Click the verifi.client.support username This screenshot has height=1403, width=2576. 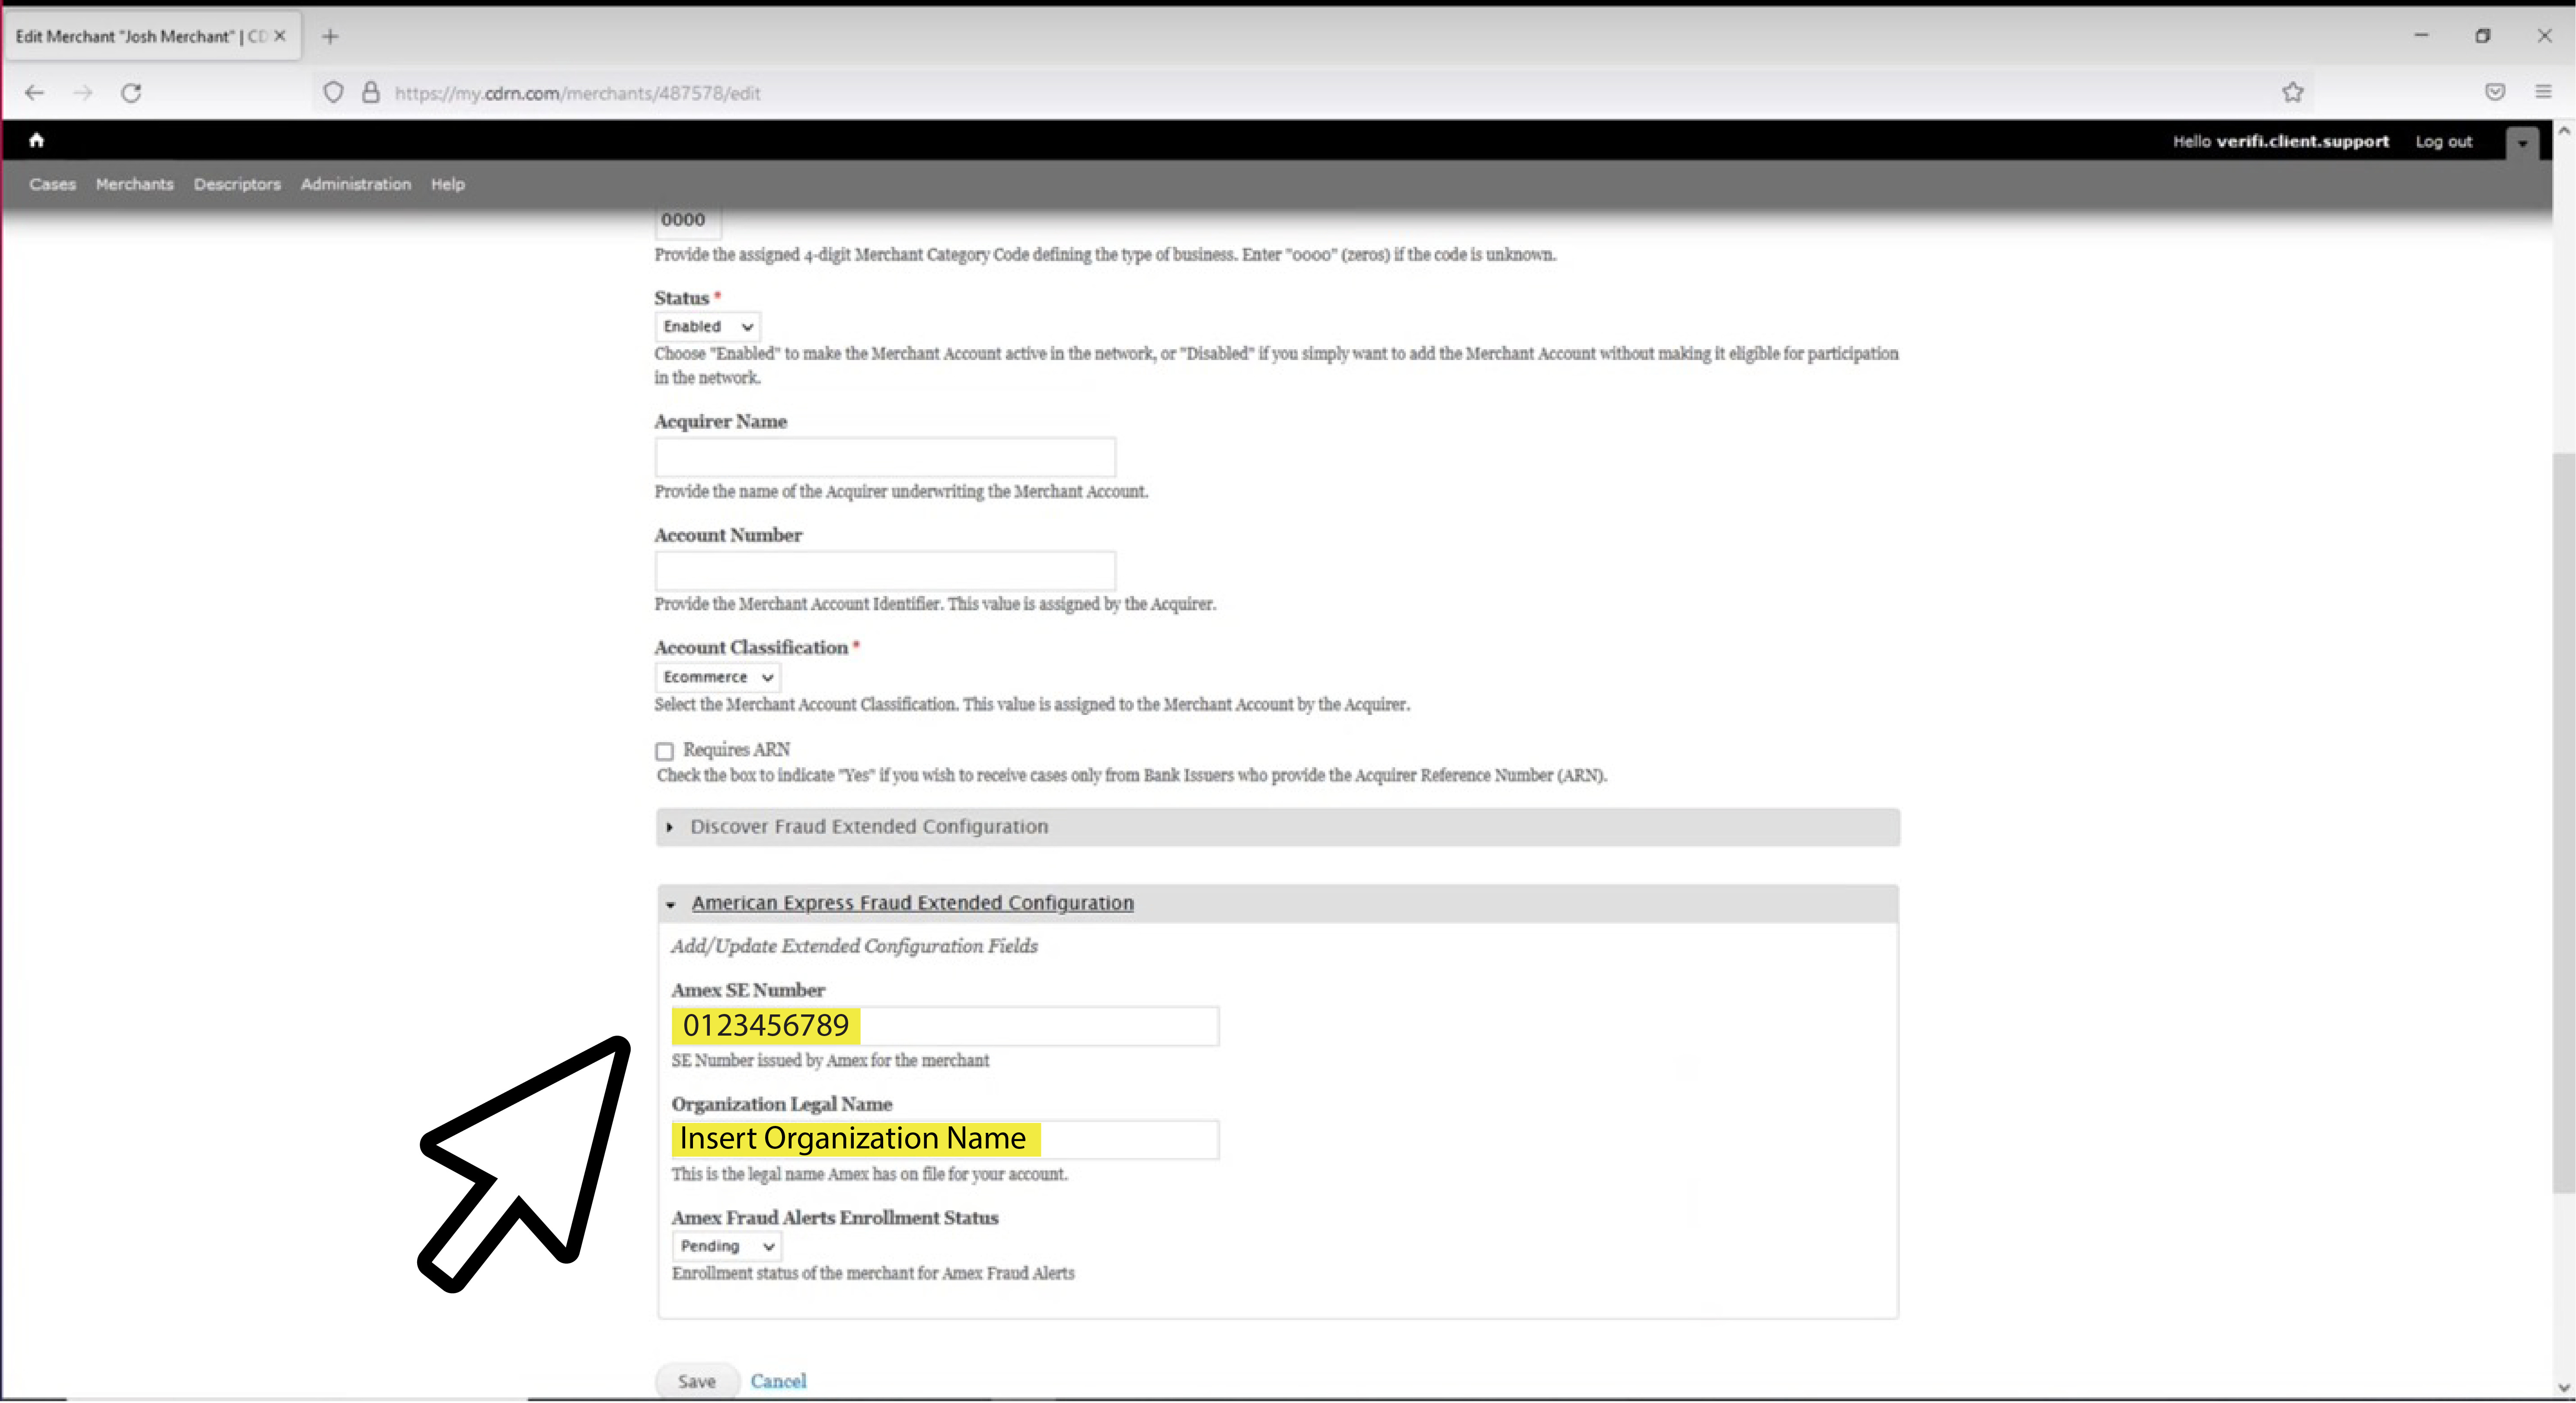click(x=2302, y=142)
